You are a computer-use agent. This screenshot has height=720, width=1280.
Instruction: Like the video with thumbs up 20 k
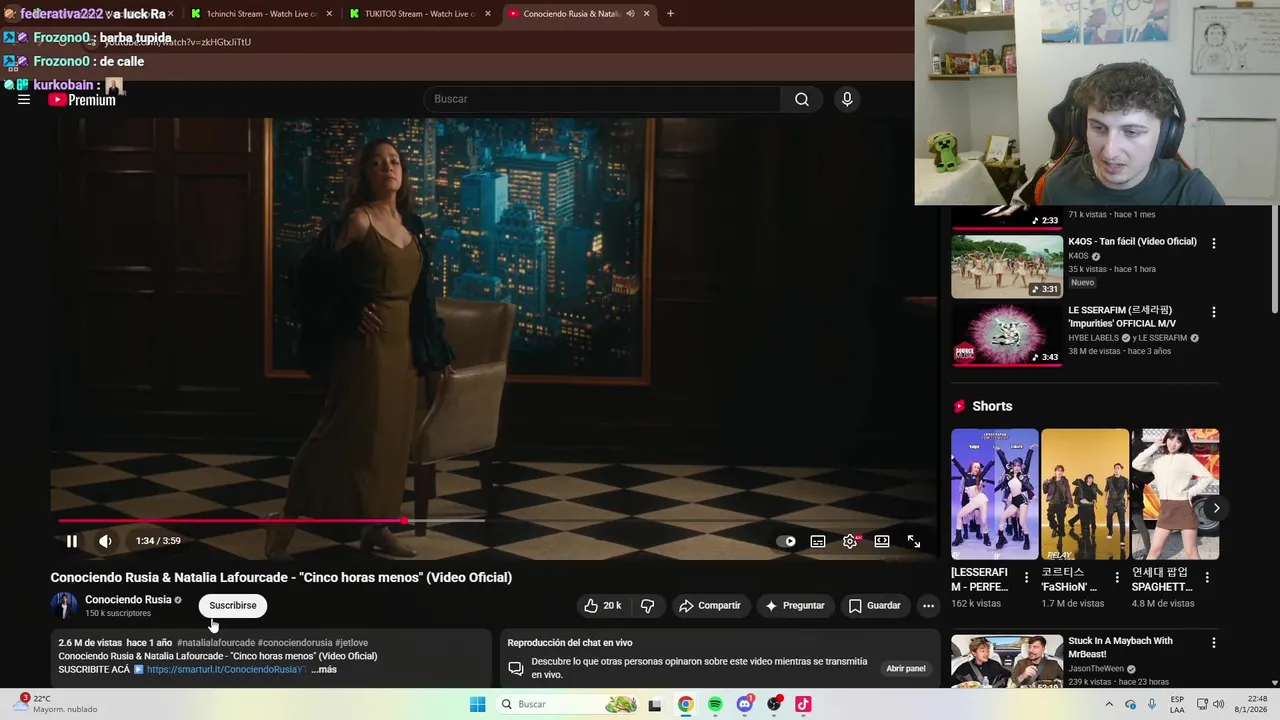pos(603,605)
